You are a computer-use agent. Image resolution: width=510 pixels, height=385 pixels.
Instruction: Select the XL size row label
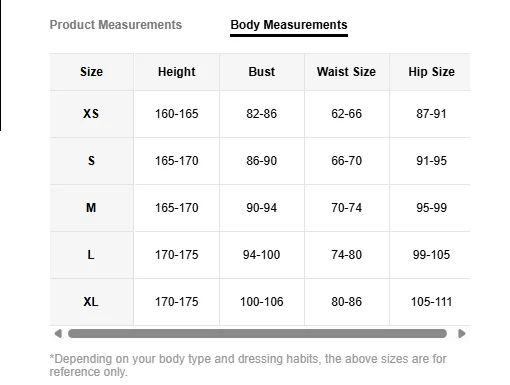[x=92, y=302]
